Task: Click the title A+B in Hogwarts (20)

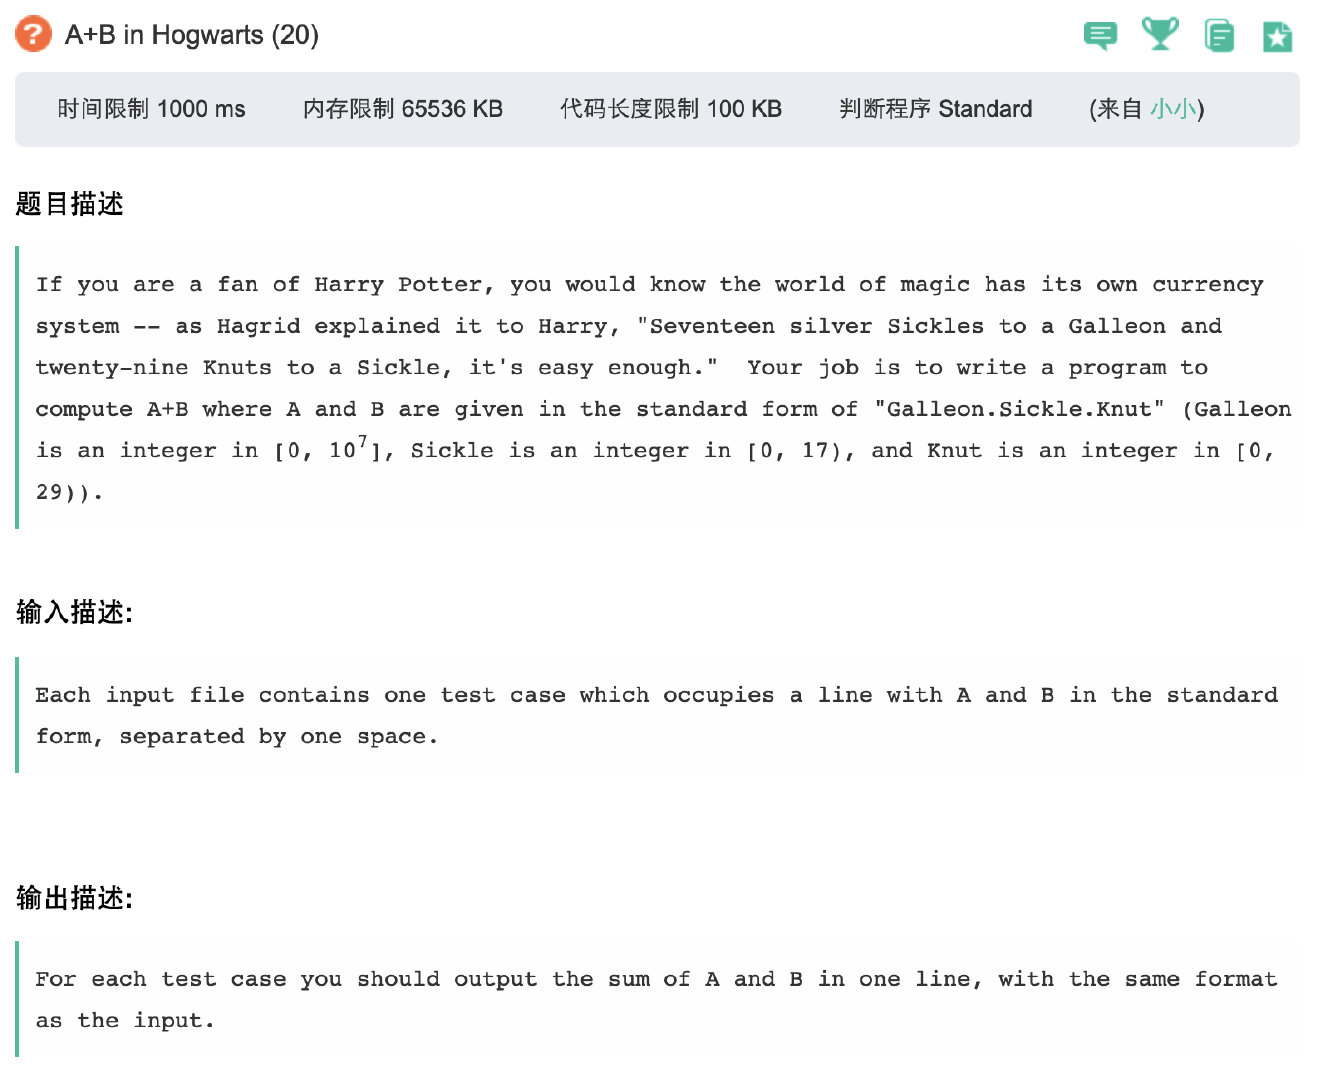Action: 192,35
